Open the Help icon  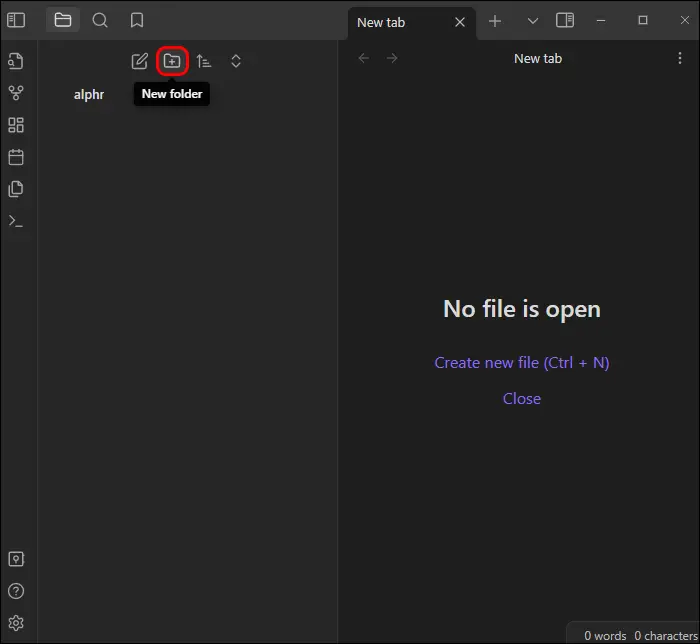16,591
